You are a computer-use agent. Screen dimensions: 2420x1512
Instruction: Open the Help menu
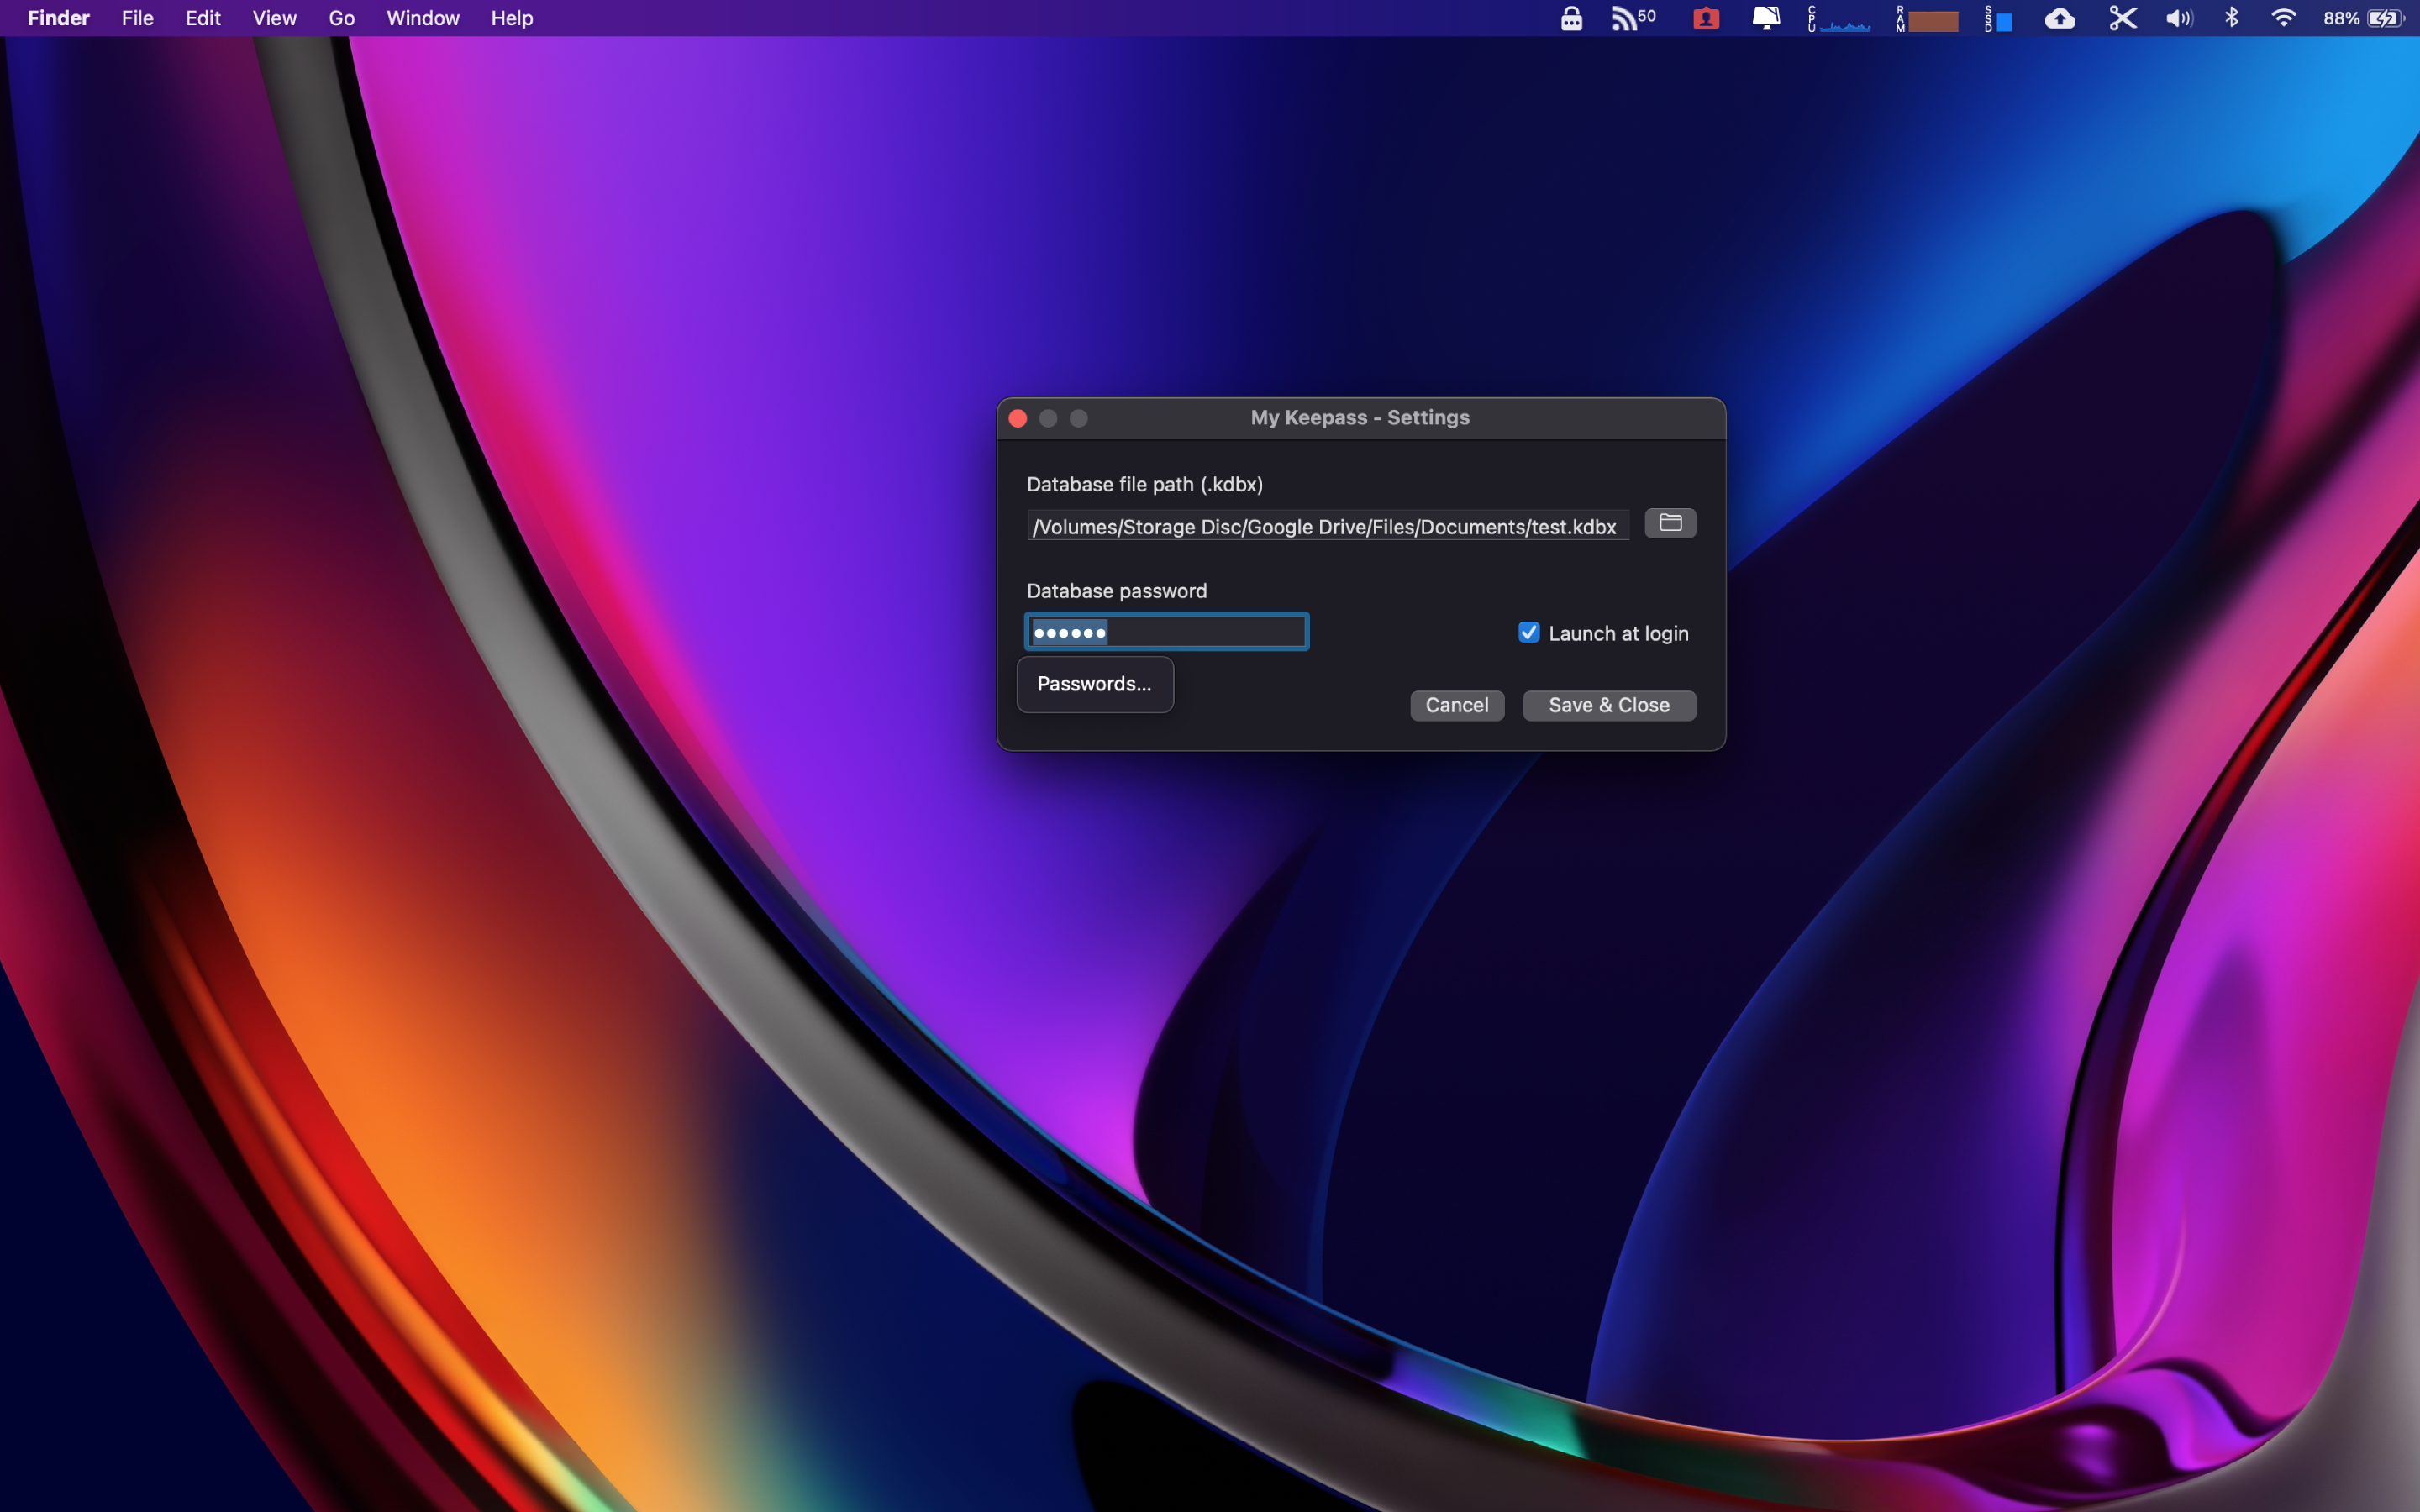pos(512,18)
